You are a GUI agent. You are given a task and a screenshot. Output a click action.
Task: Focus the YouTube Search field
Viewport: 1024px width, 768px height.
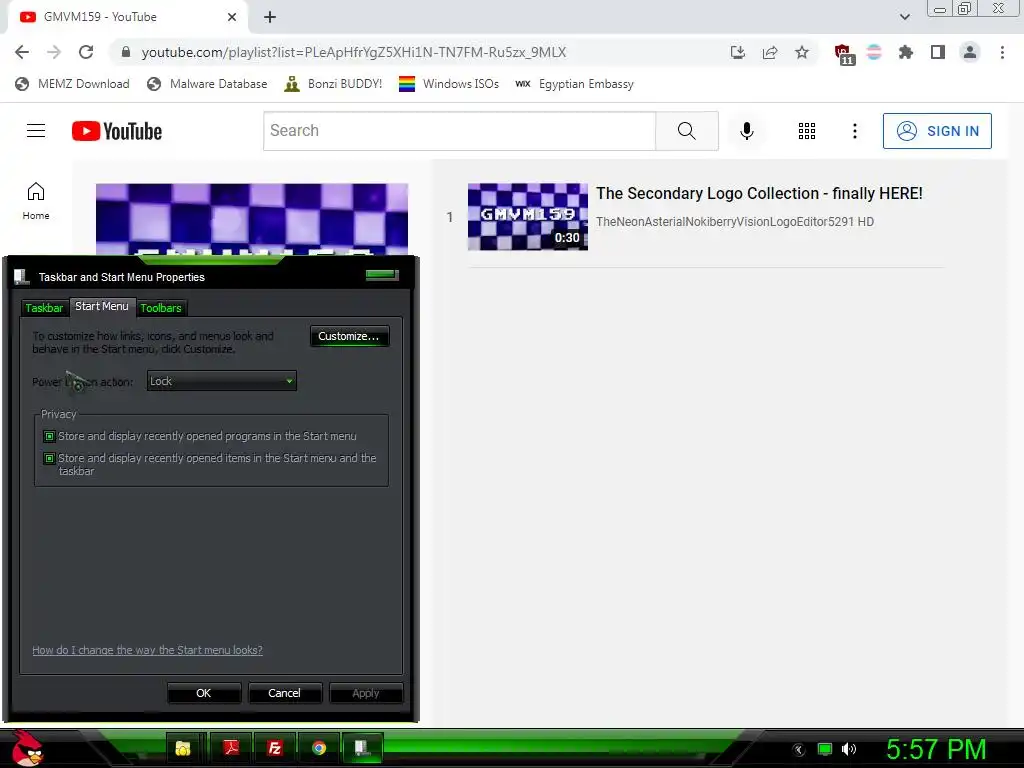459,131
